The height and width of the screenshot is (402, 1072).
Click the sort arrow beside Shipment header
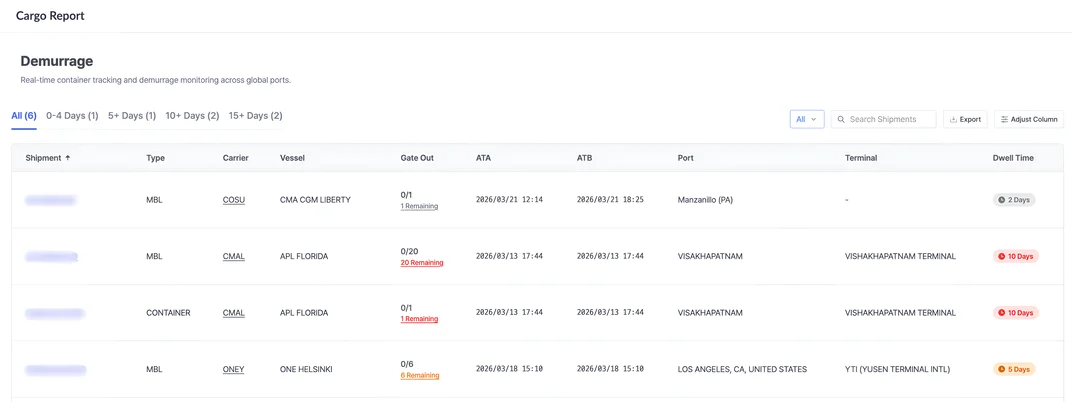click(x=67, y=158)
